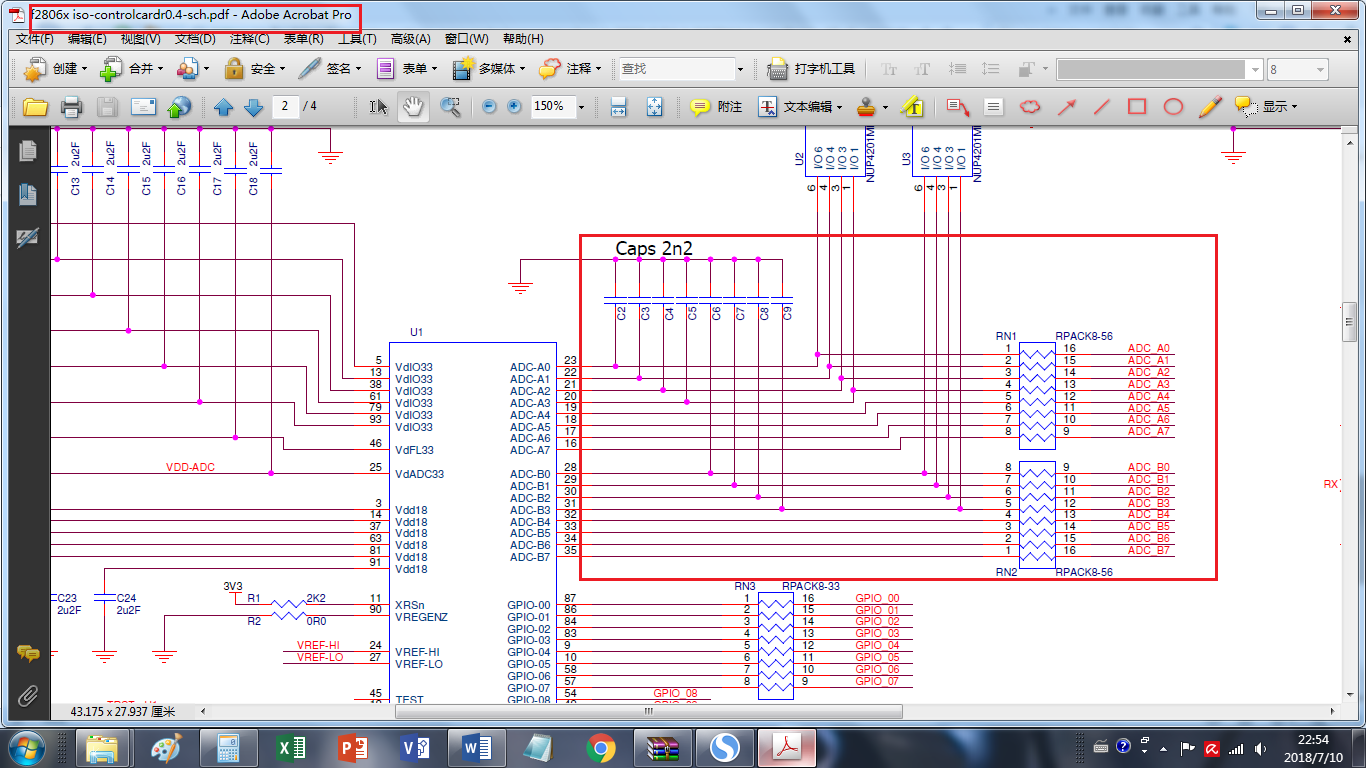Activate the text Select tool
Viewport: 1366px width, 768px height.
(378, 107)
